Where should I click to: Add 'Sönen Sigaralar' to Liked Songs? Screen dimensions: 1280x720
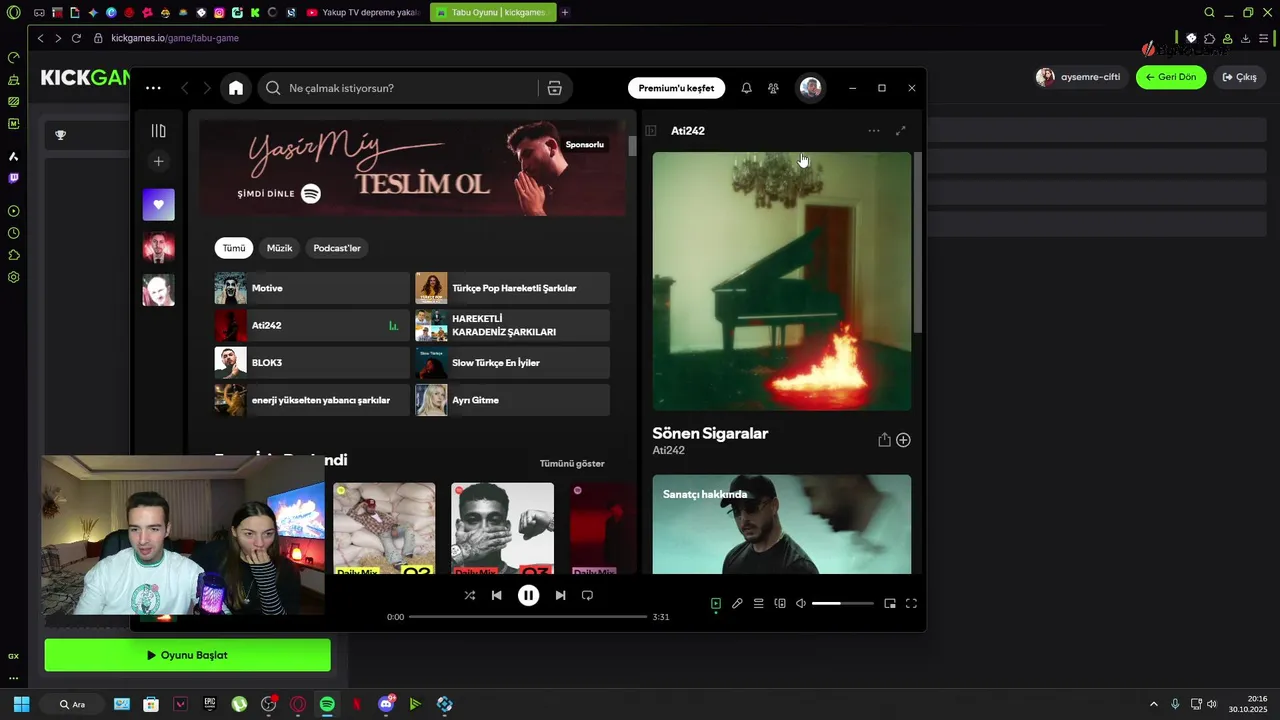point(903,440)
